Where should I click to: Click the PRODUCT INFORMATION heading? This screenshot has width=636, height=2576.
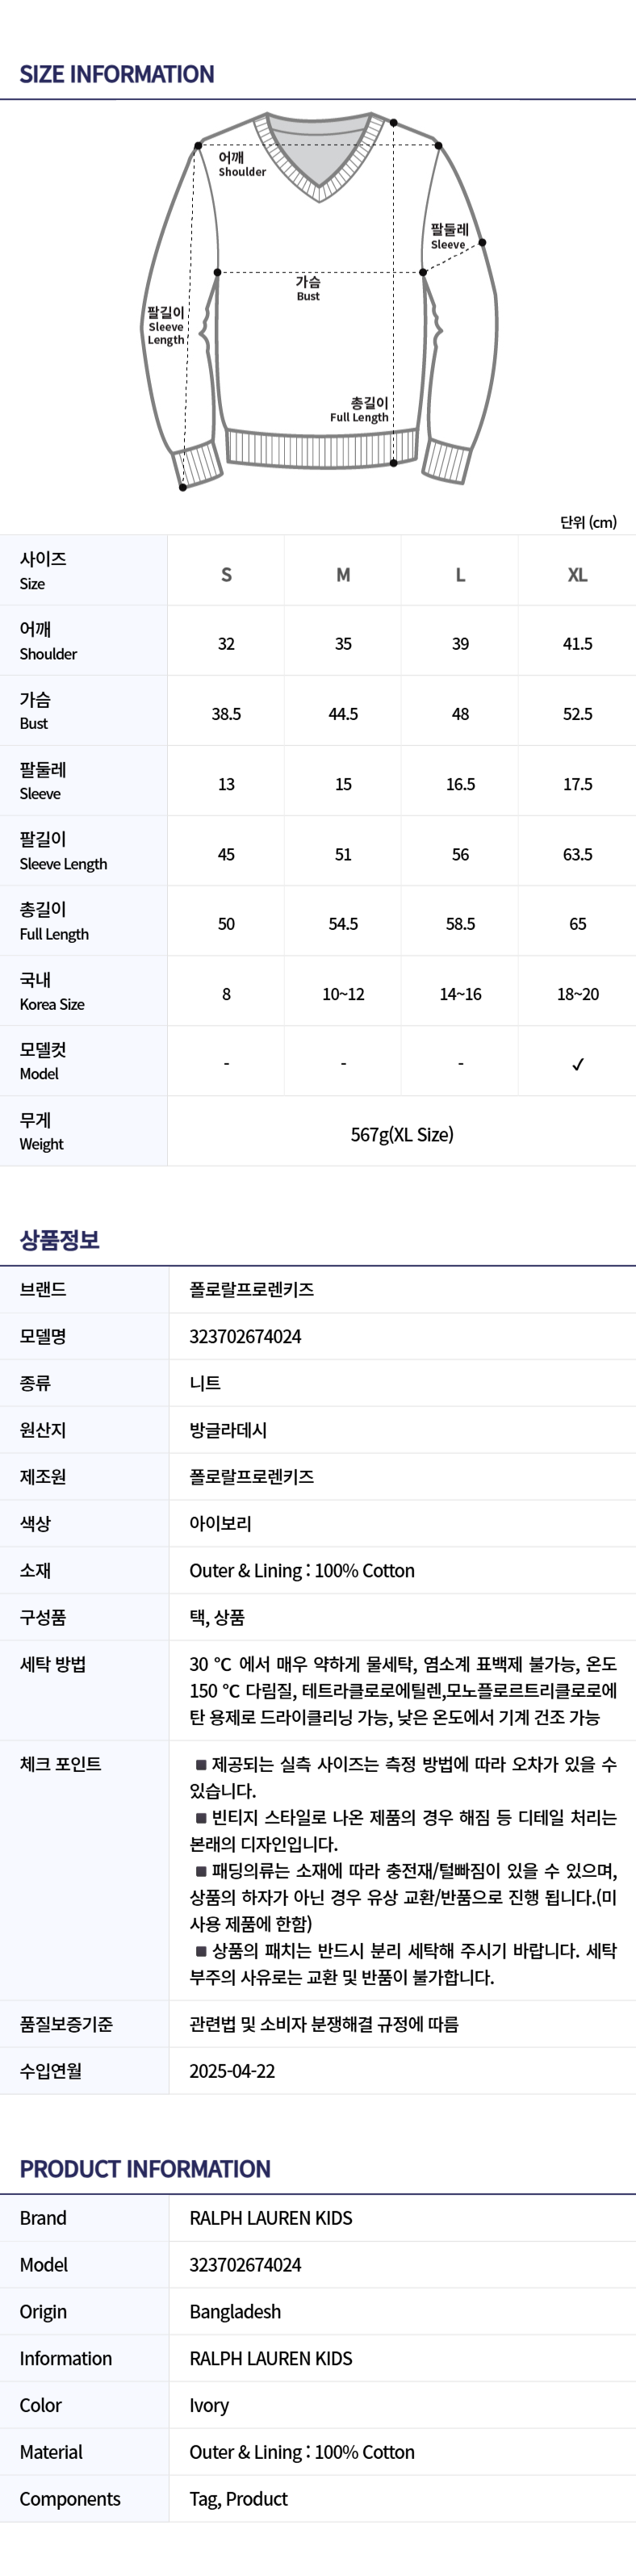[x=145, y=2169]
